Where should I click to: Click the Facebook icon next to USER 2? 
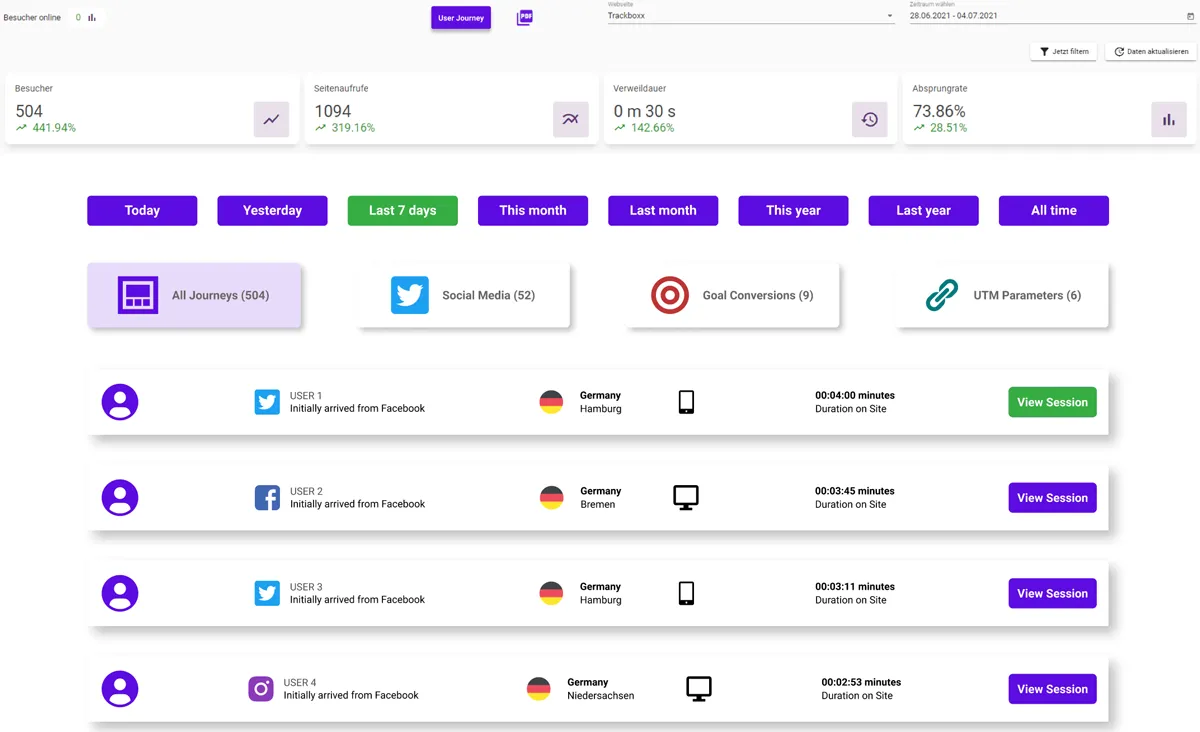click(x=266, y=497)
